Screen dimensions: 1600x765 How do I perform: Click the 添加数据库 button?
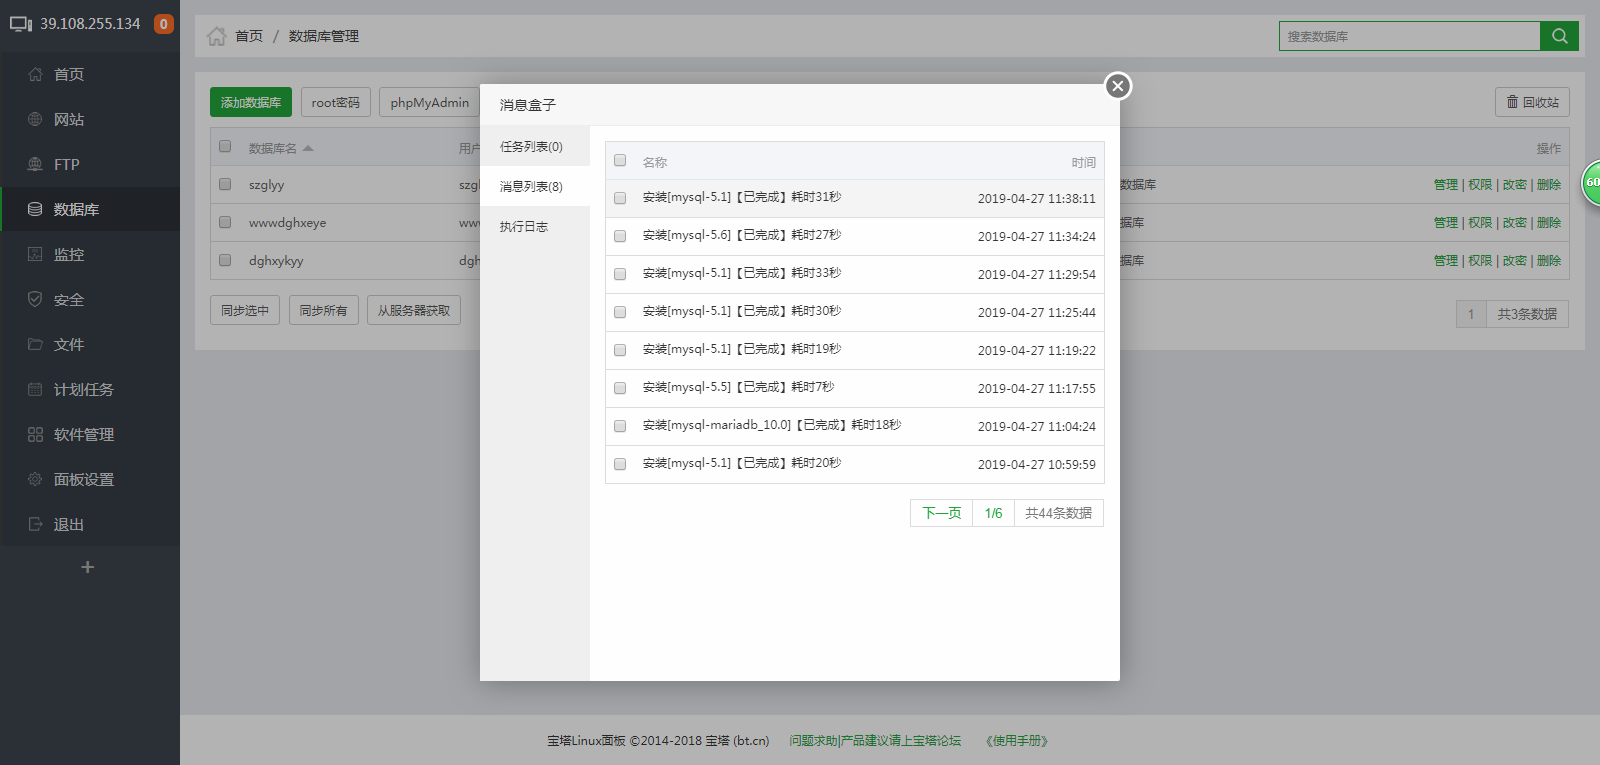[251, 102]
